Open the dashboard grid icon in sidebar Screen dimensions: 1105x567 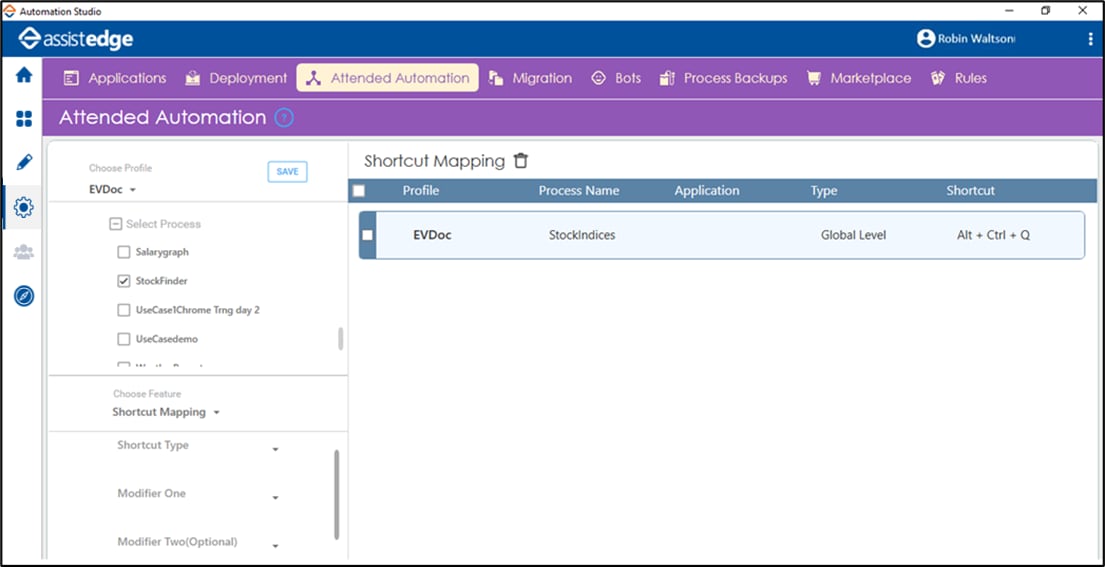[23, 119]
